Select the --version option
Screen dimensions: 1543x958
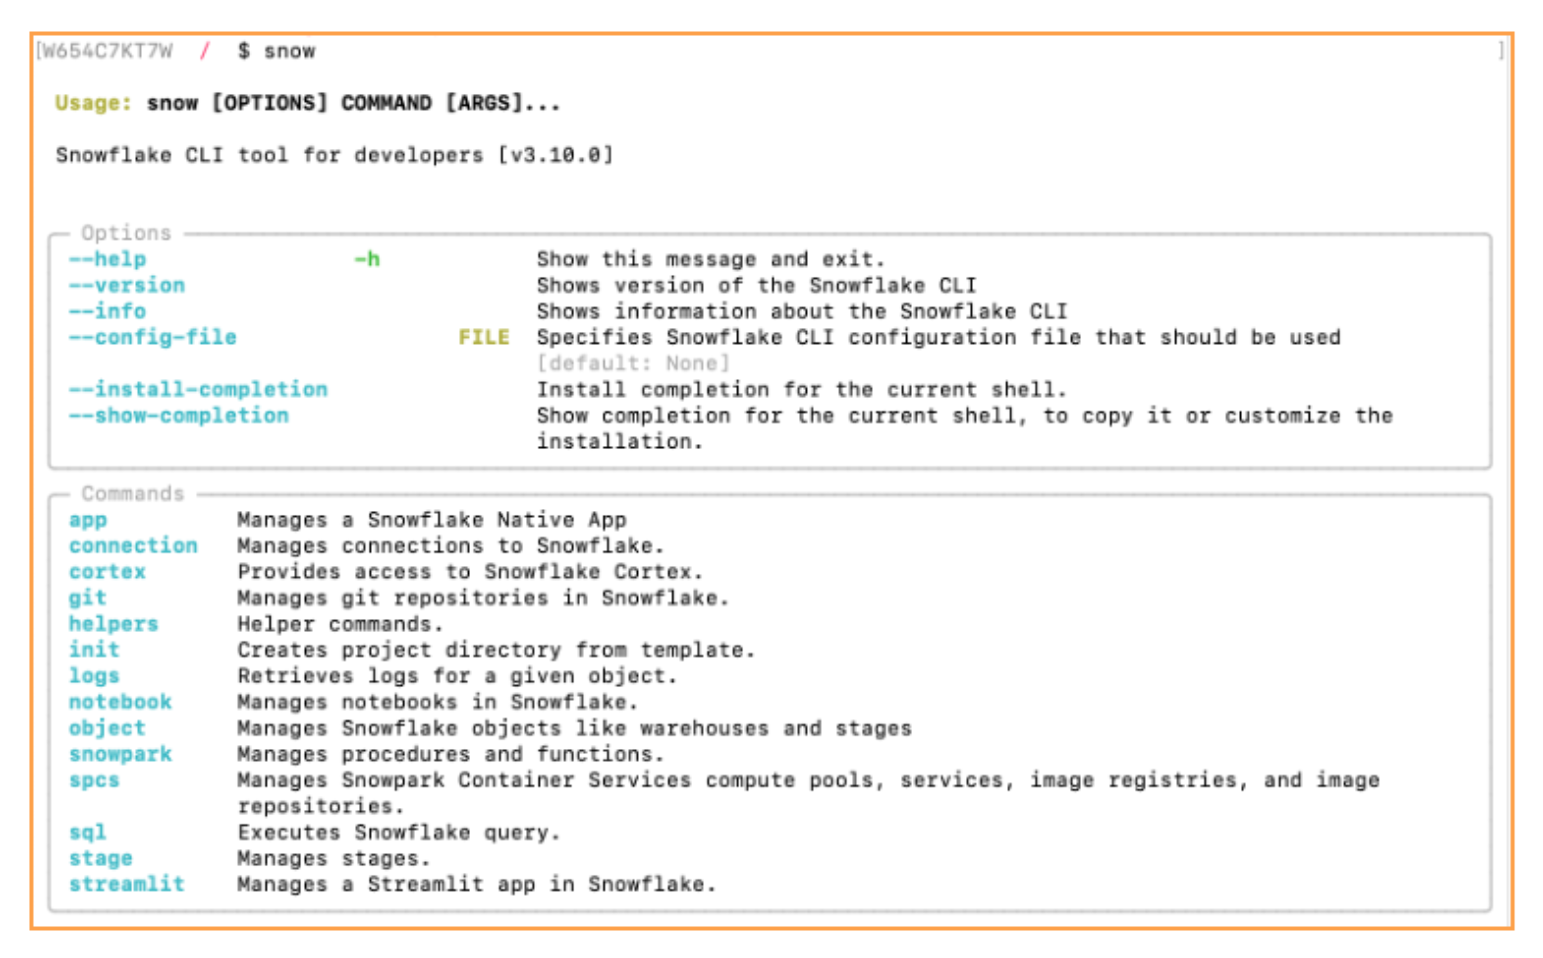pyautogui.click(x=127, y=285)
